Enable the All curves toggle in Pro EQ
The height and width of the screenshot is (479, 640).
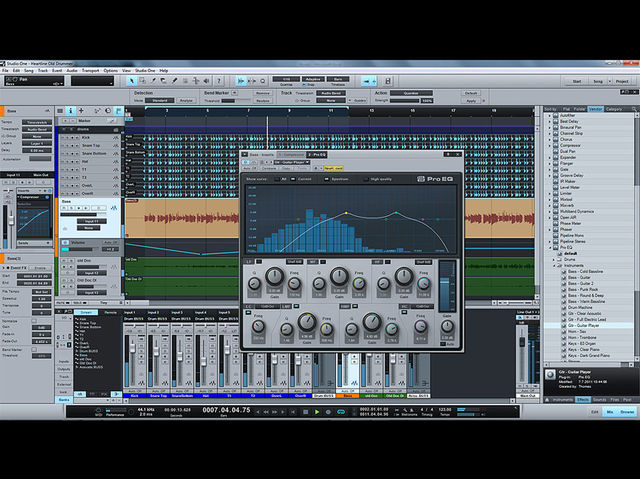(278, 179)
